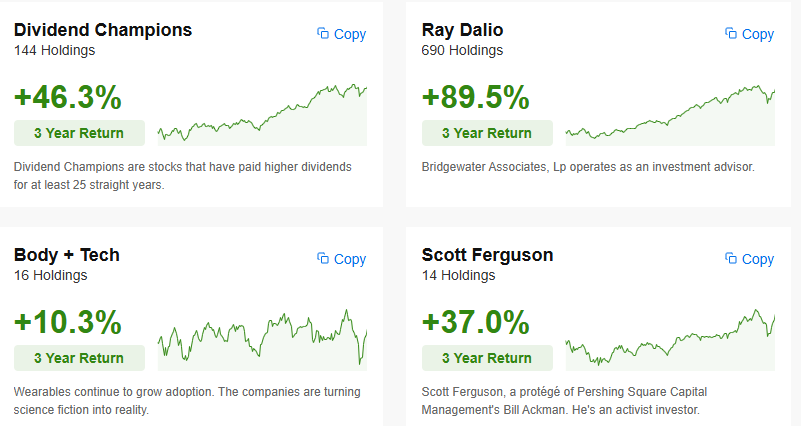
Task: Click the 144 Holdings label
Action: click(x=54, y=51)
